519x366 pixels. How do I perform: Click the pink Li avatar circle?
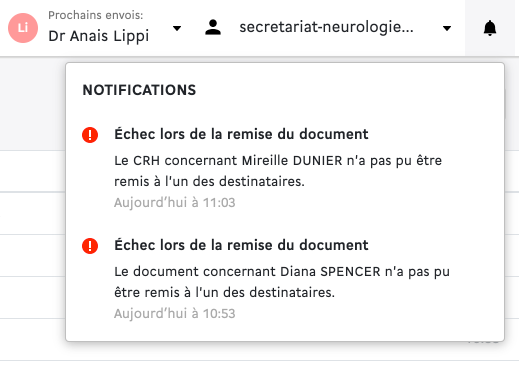click(23, 28)
